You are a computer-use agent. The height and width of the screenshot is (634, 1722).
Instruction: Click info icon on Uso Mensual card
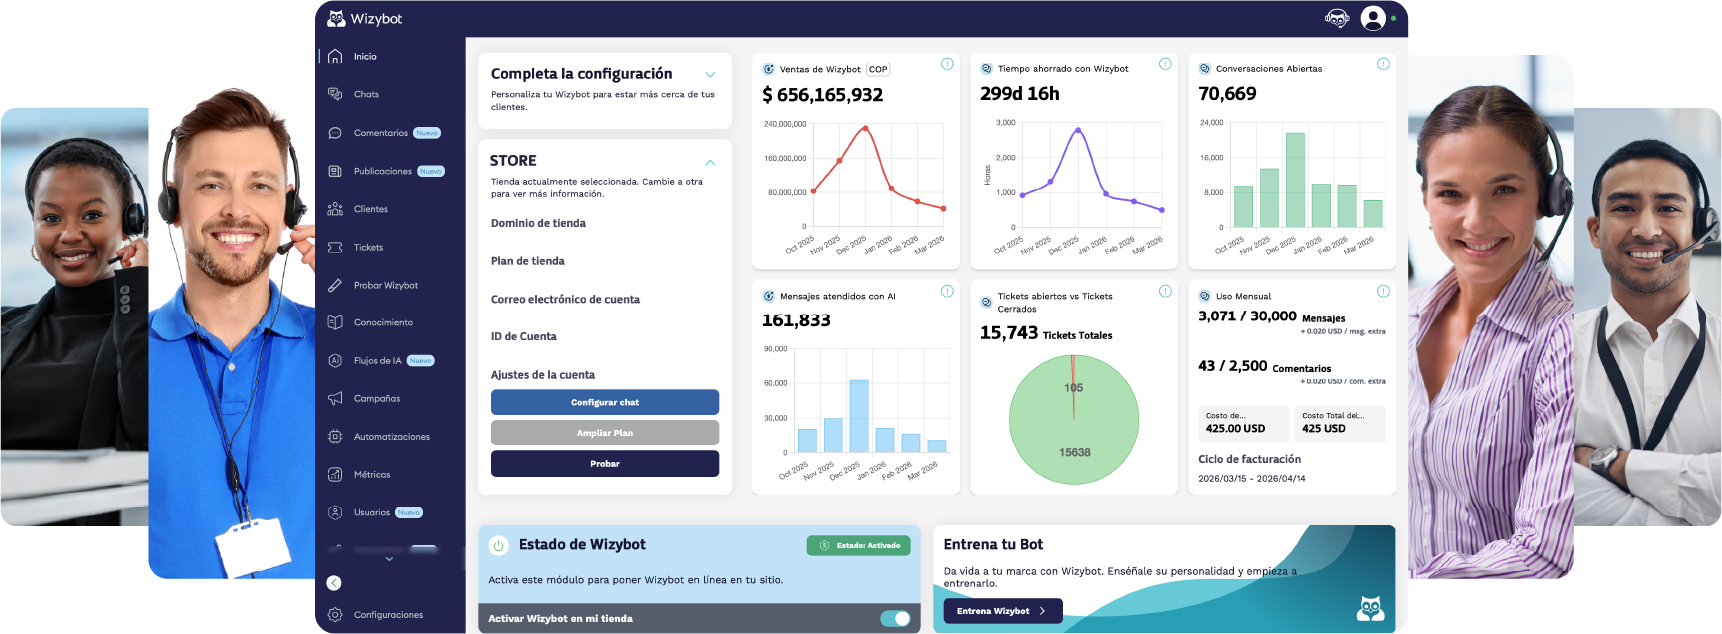pyautogui.click(x=1382, y=291)
